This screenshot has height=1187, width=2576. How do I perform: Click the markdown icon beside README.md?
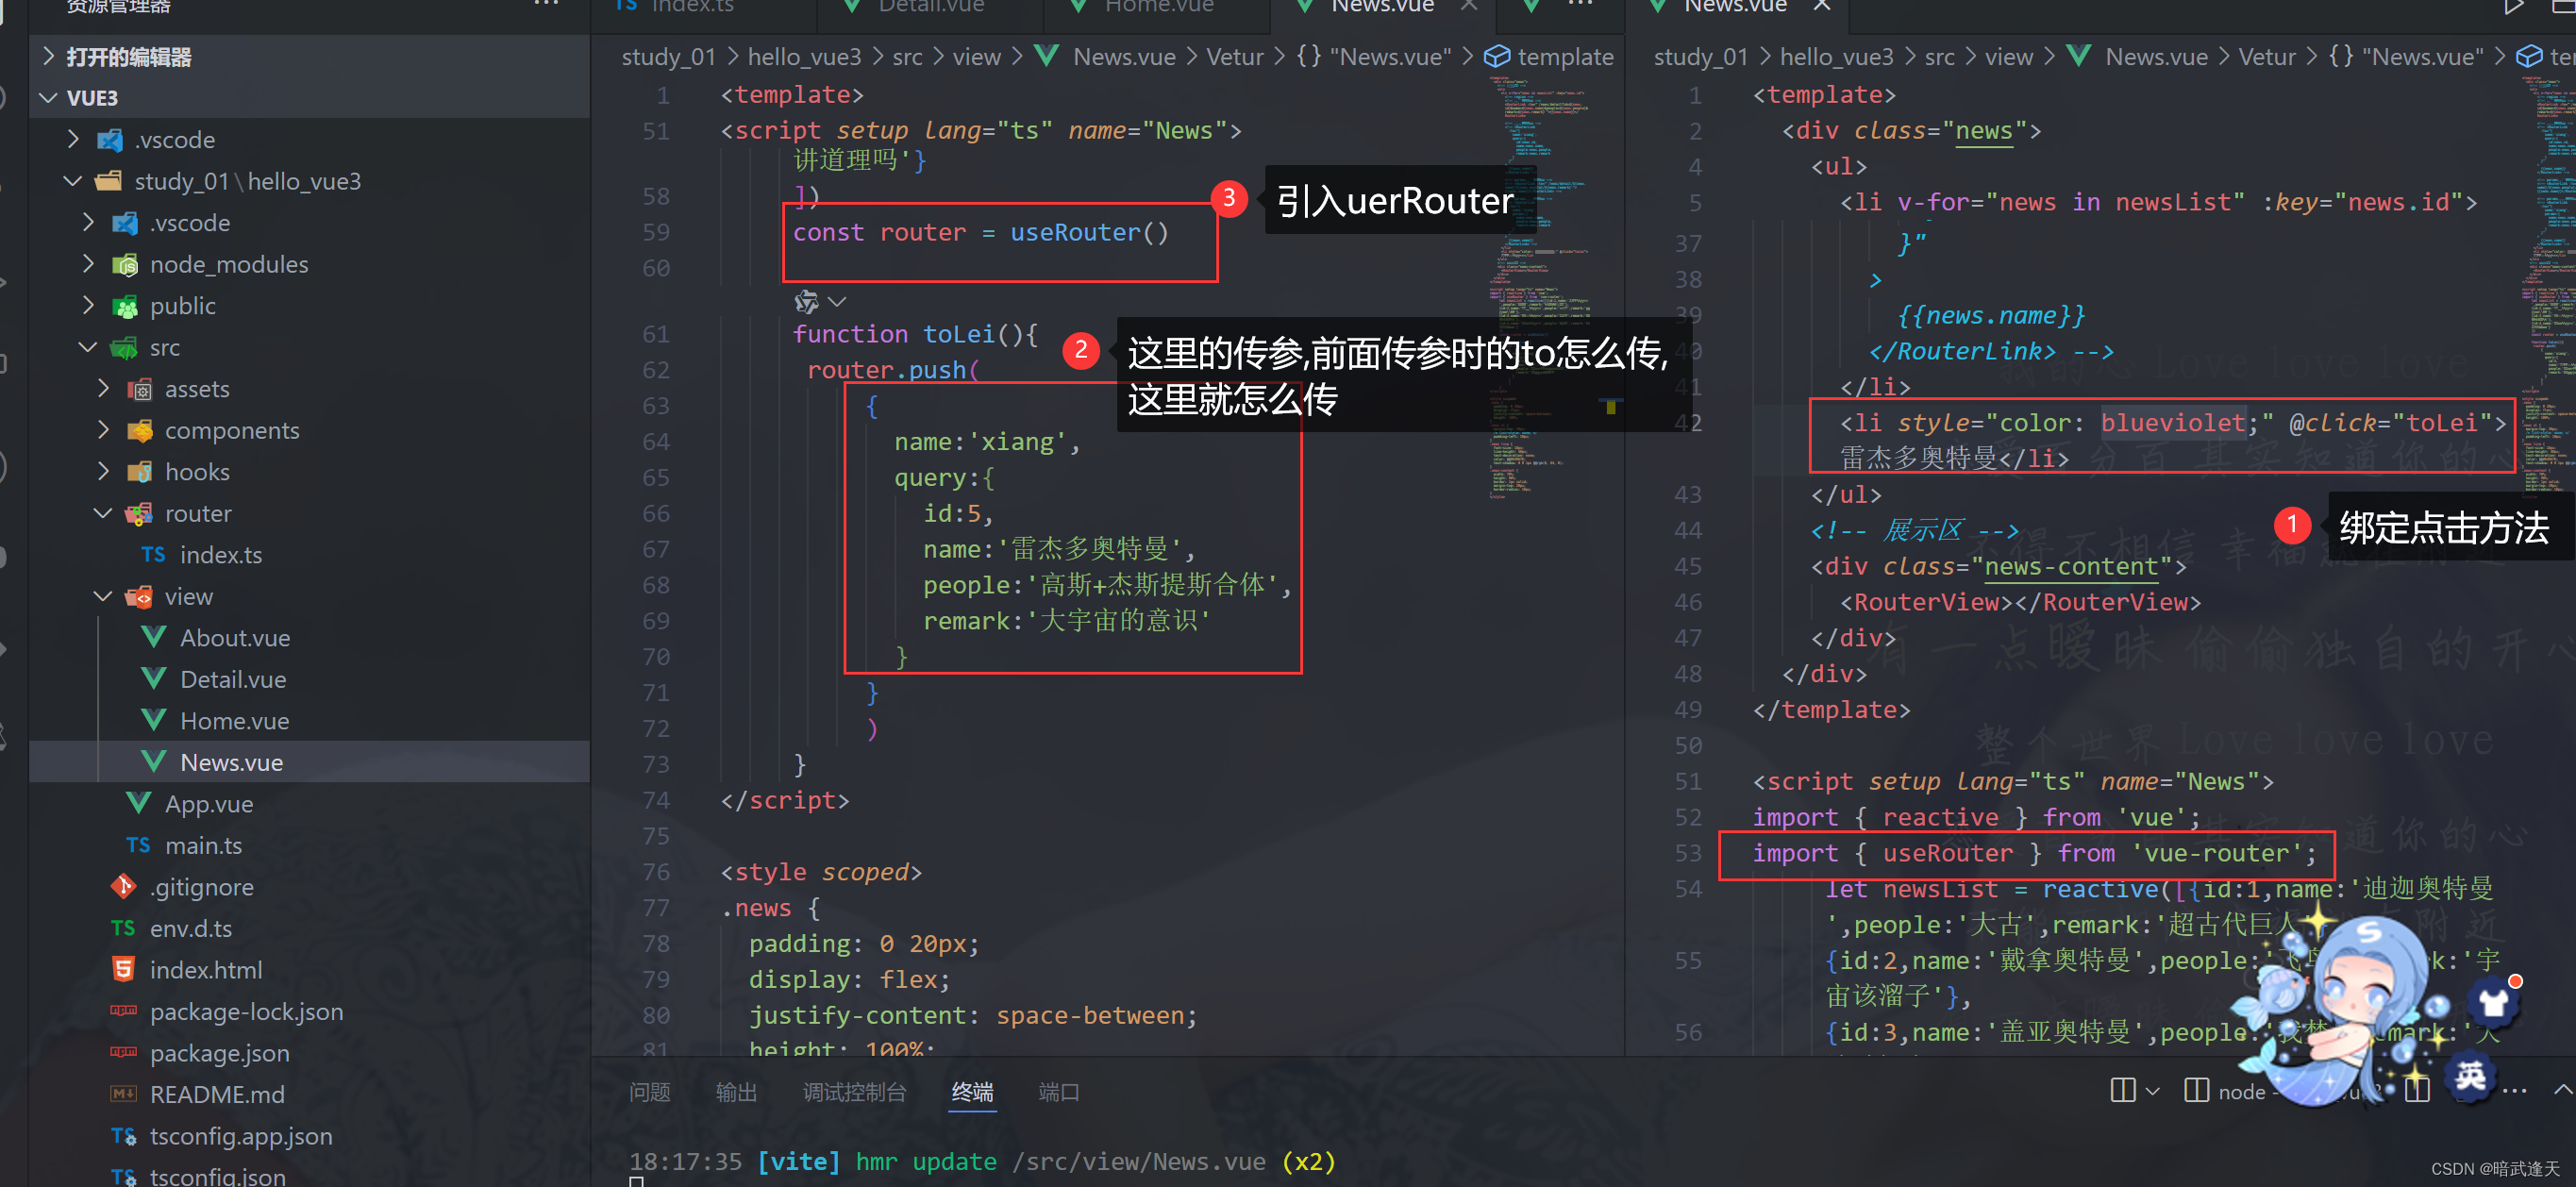point(123,1094)
